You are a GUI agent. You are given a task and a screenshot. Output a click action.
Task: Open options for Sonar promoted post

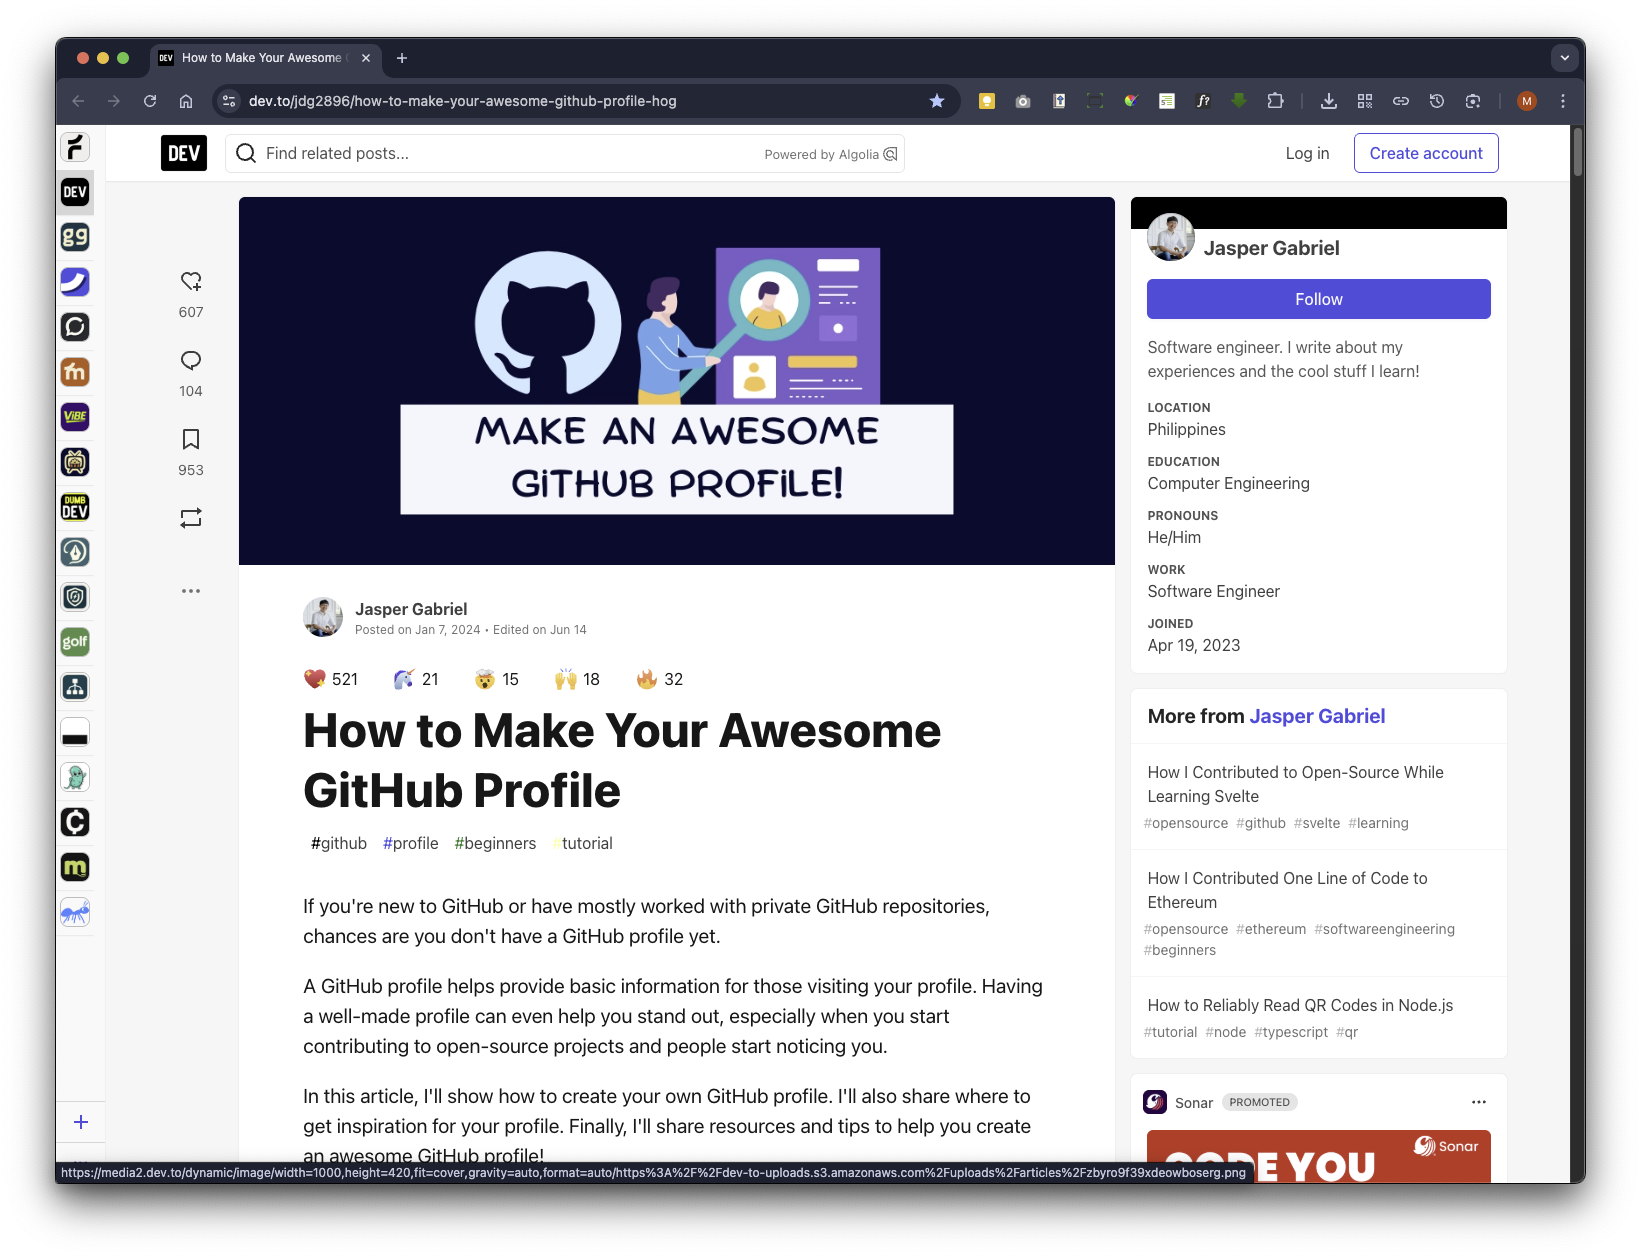coord(1479,1102)
